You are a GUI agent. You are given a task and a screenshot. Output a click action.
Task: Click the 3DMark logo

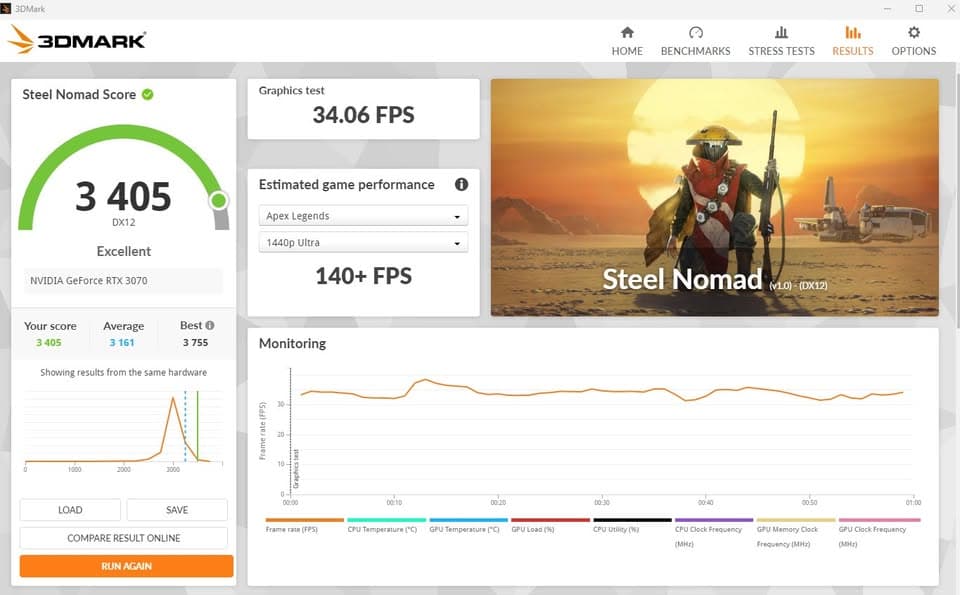[x=77, y=40]
